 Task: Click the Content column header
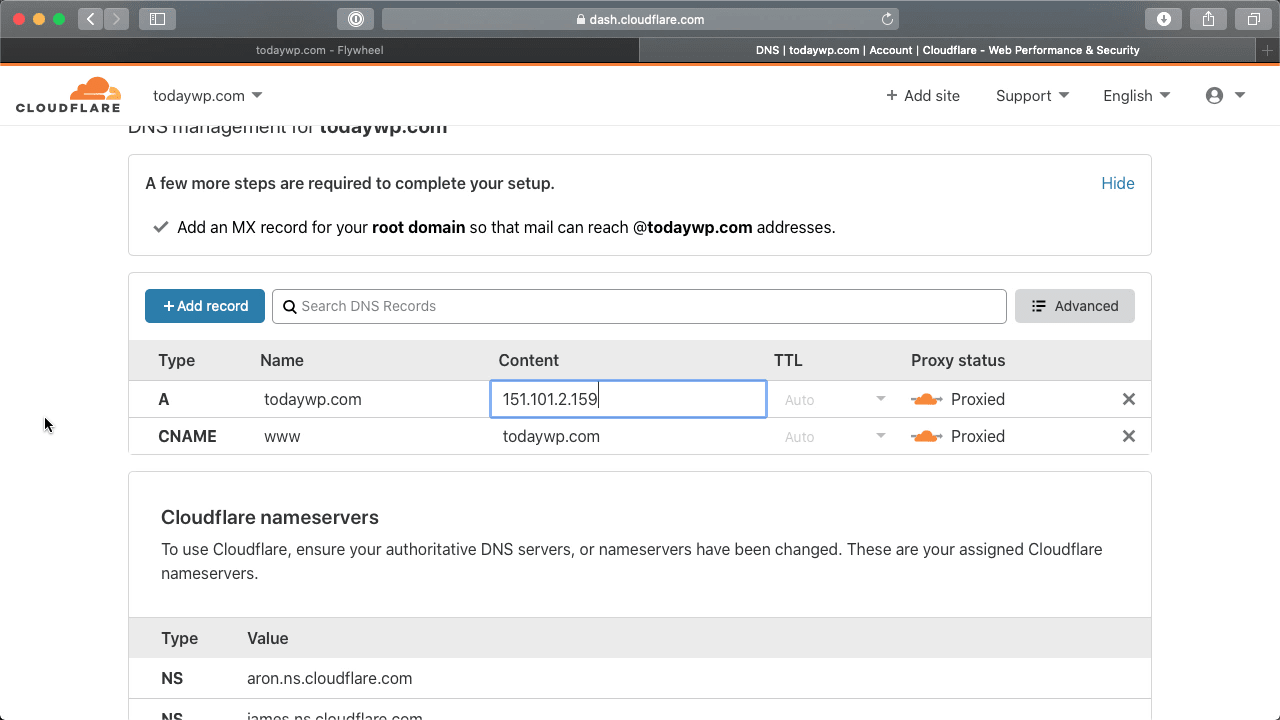pyautogui.click(x=529, y=360)
